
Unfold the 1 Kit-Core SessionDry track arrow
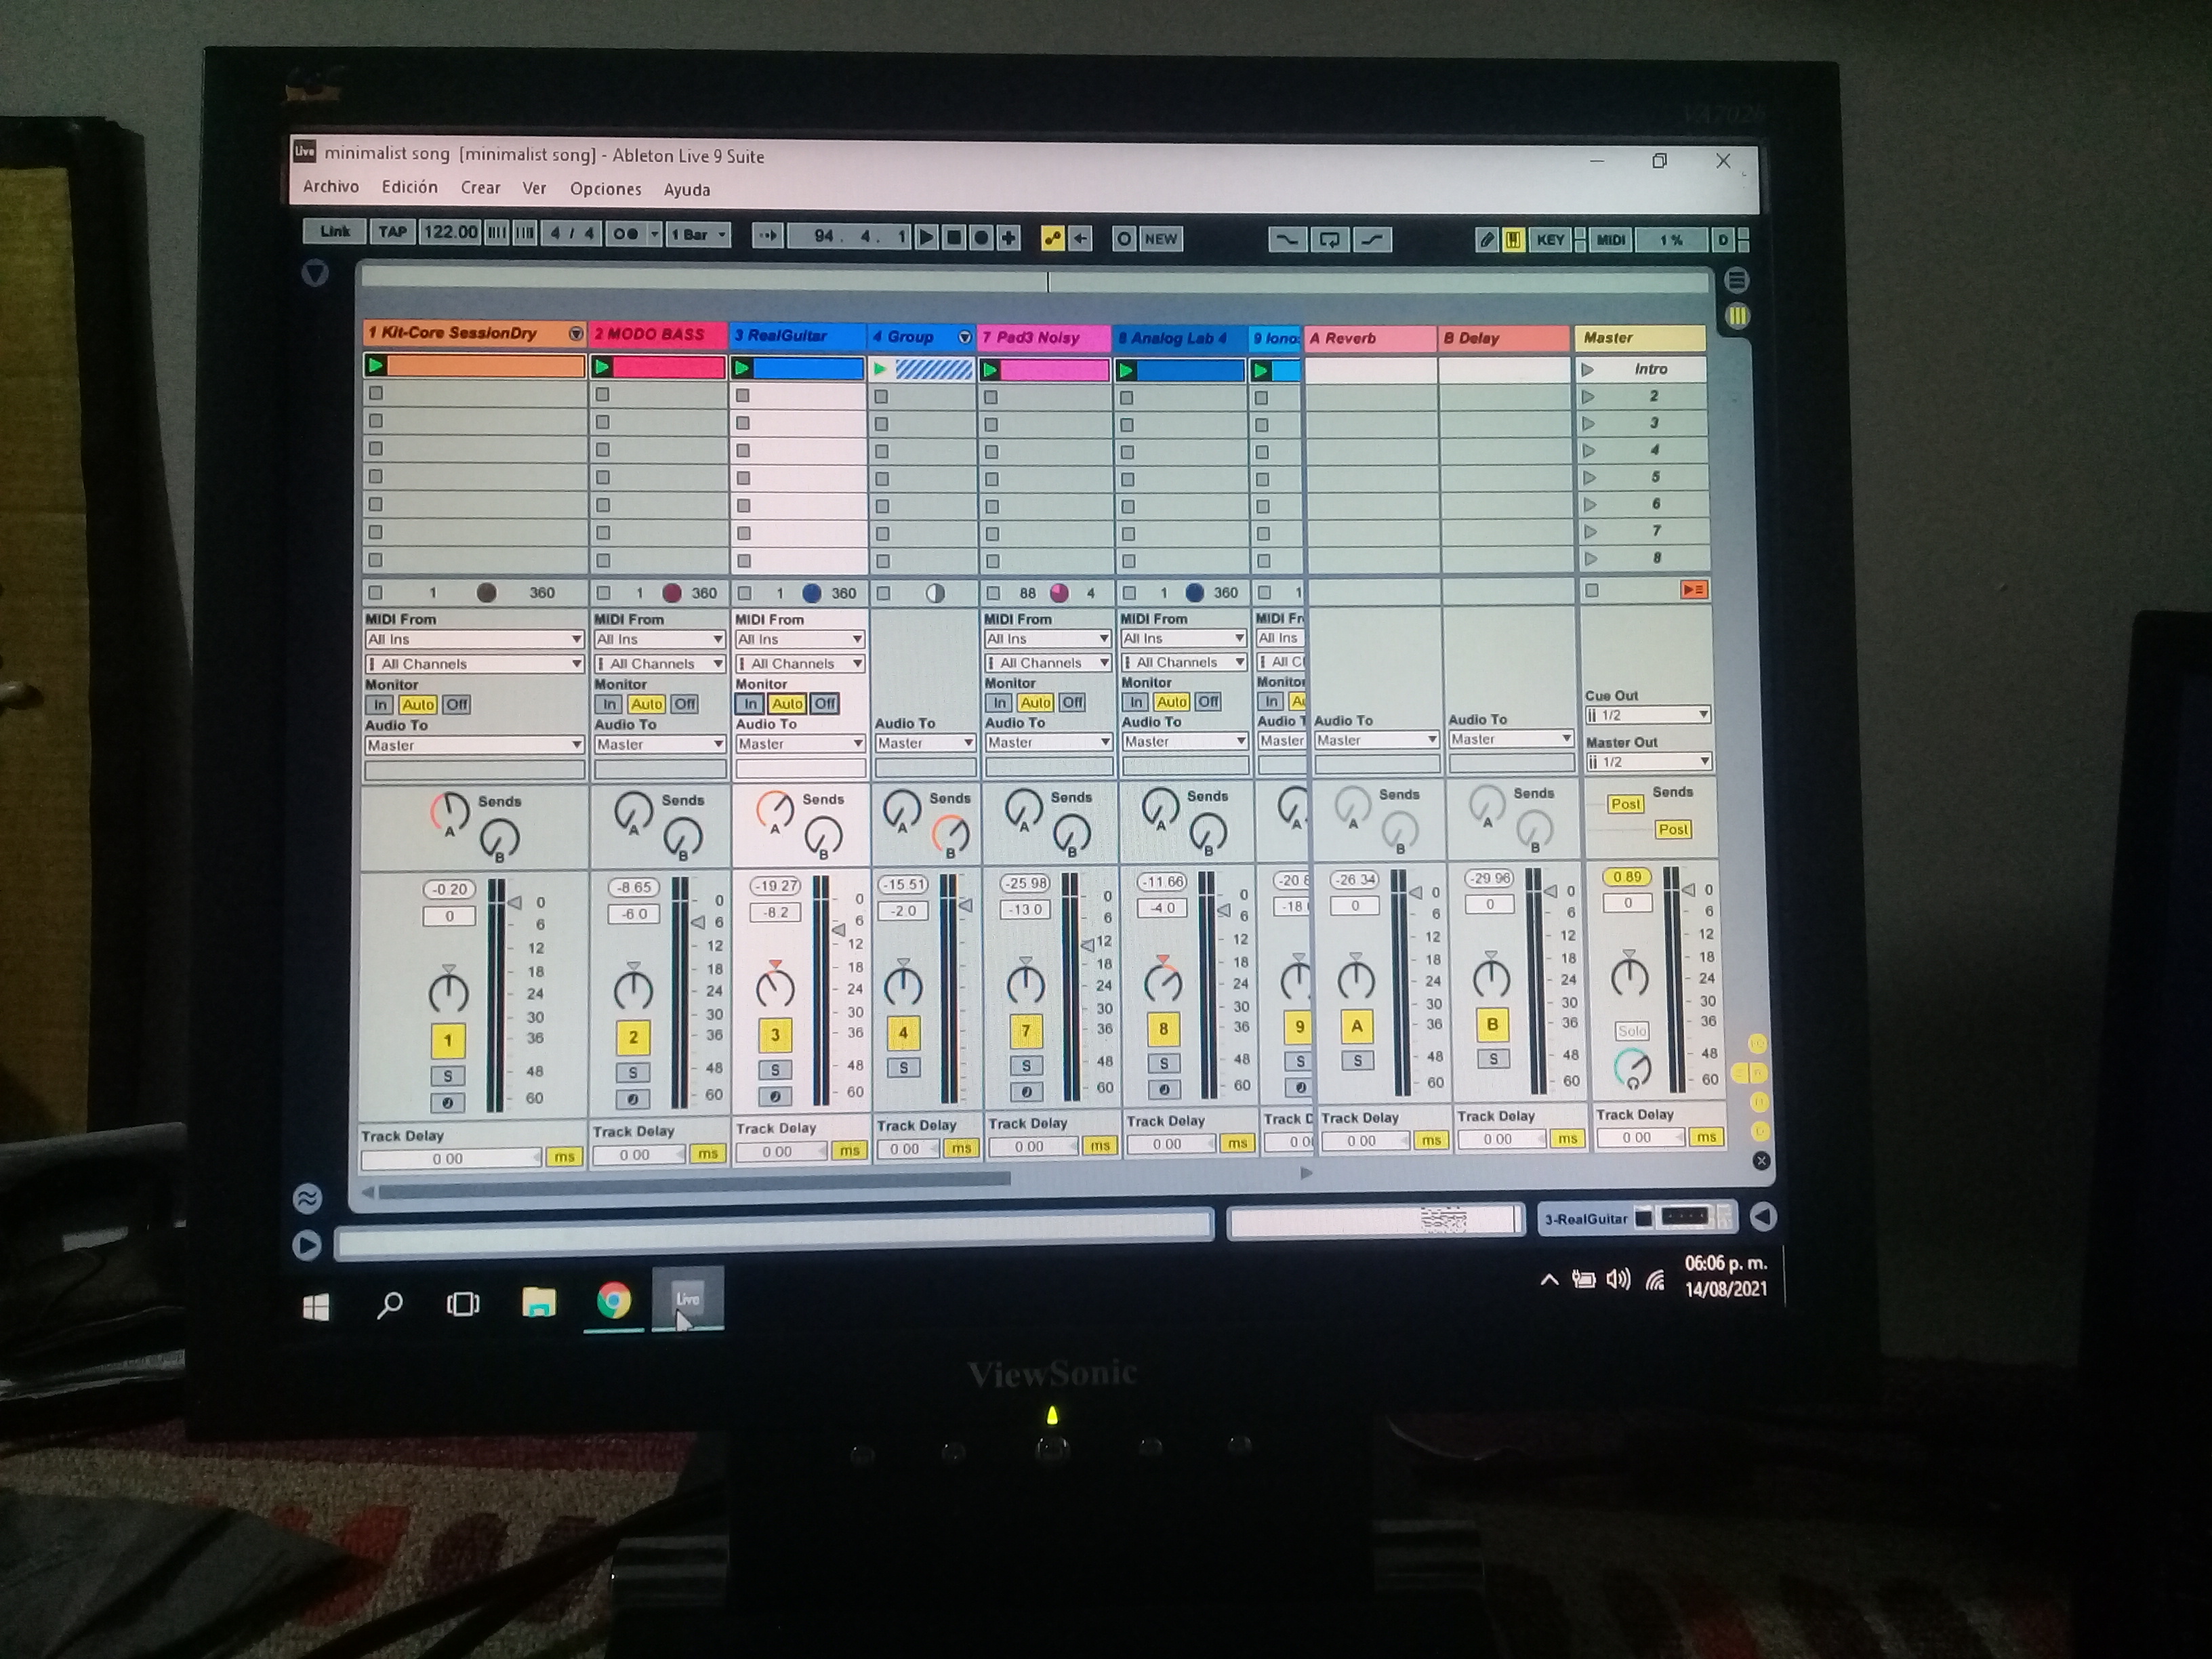[x=576, y=334]
